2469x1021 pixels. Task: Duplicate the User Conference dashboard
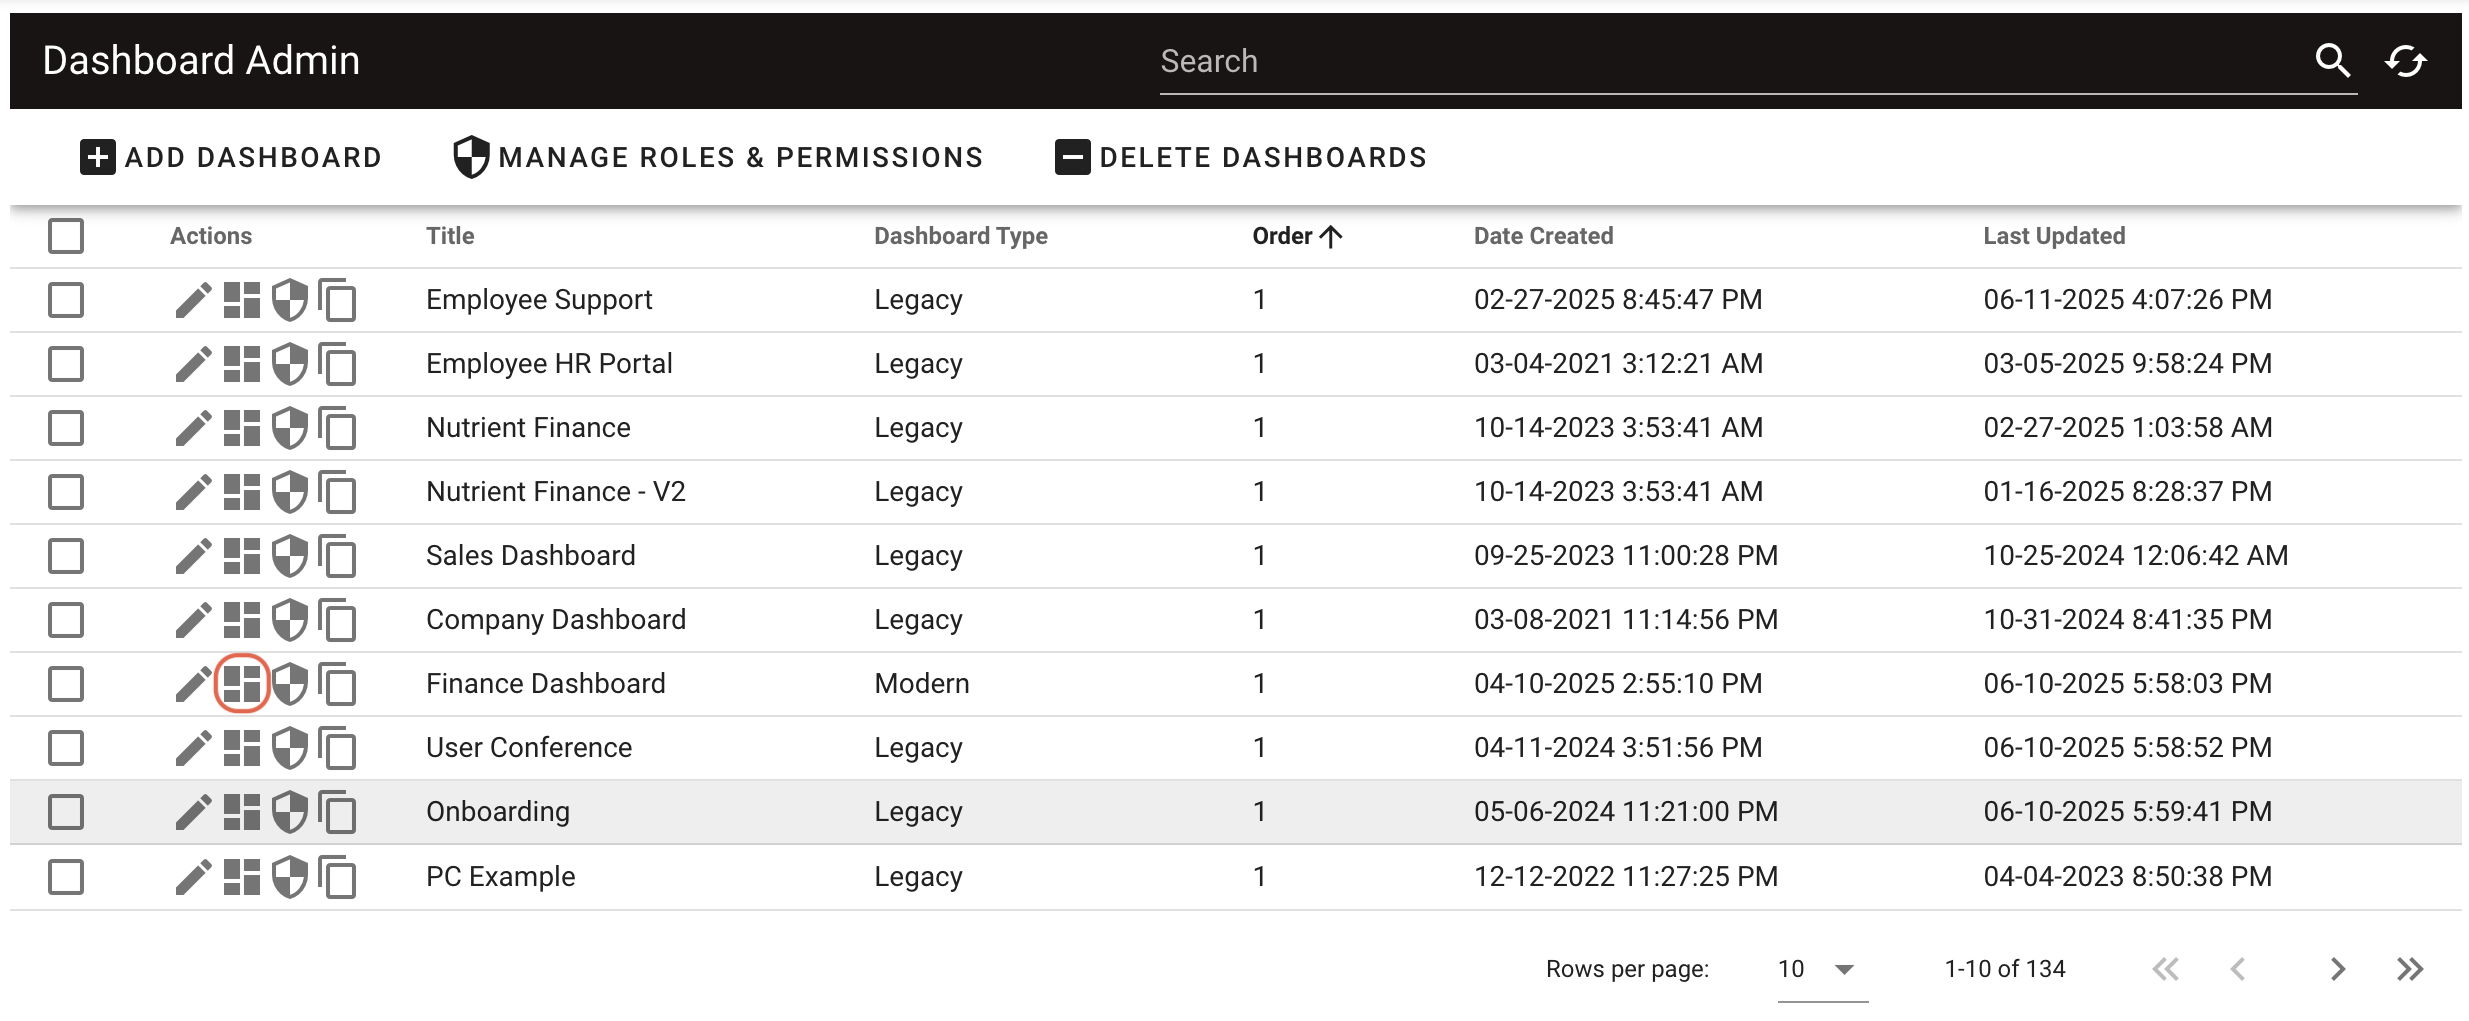338,748
